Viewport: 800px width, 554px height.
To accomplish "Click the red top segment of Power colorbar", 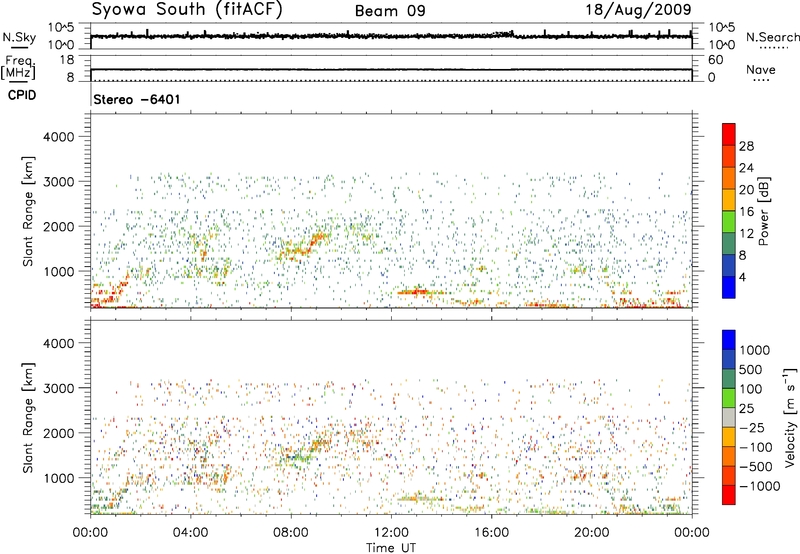I will pos(729,134).
